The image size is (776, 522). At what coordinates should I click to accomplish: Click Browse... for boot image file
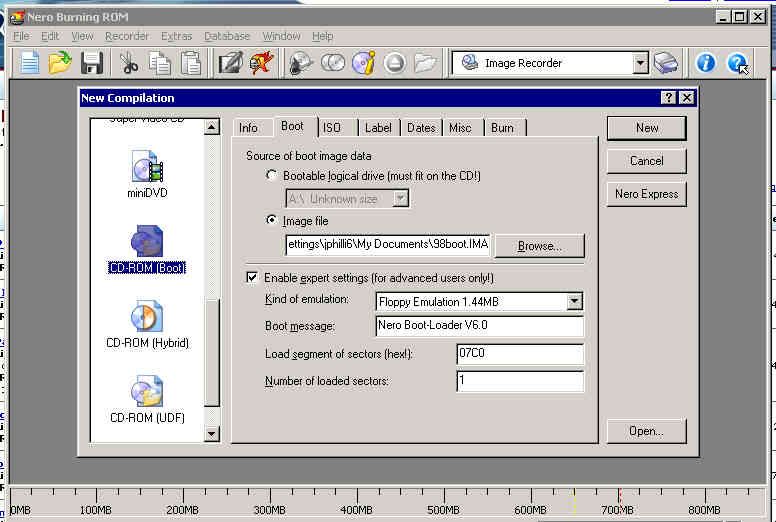tap(539, 246)
